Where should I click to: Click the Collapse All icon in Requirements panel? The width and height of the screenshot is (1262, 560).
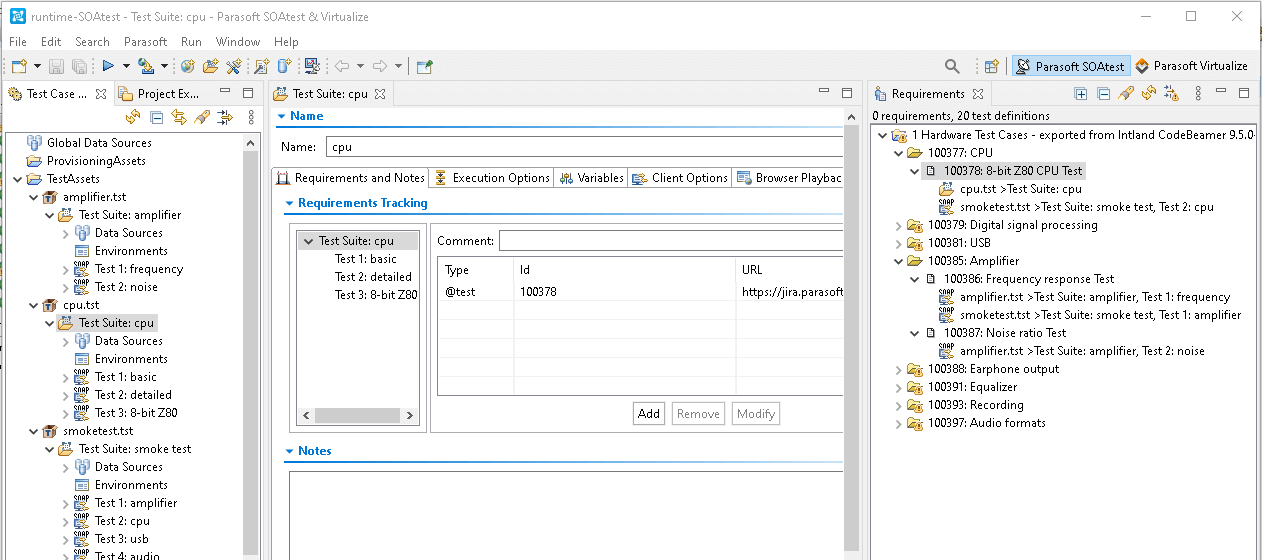1103,93
